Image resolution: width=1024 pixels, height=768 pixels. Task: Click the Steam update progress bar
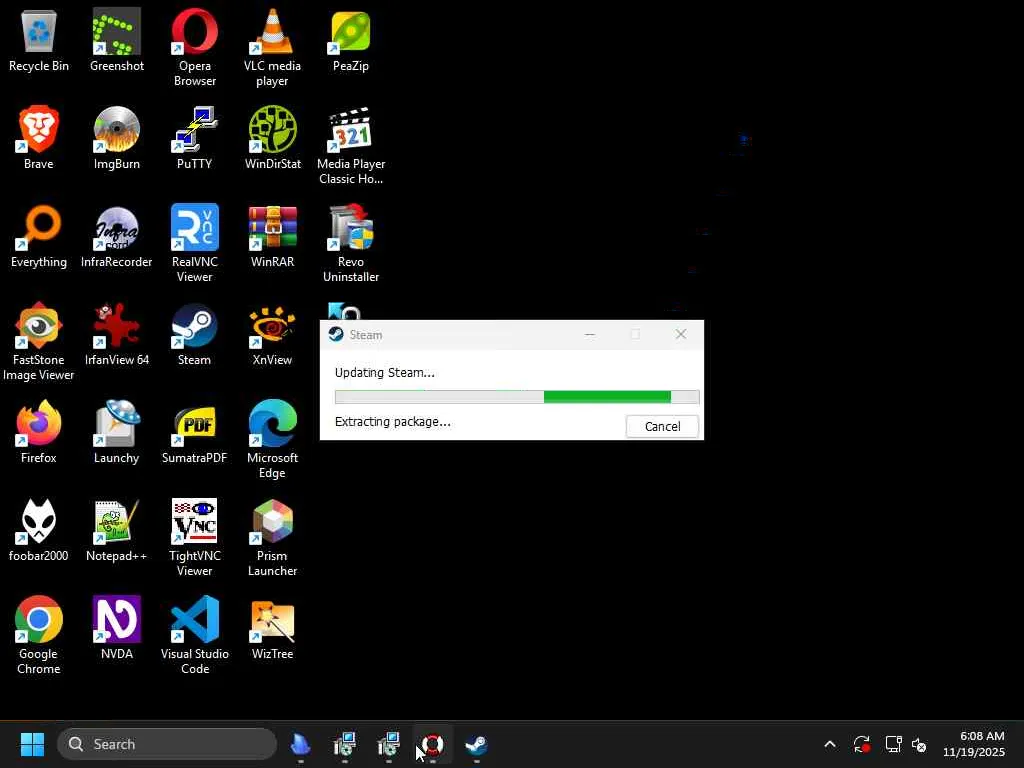pos(517,396)
